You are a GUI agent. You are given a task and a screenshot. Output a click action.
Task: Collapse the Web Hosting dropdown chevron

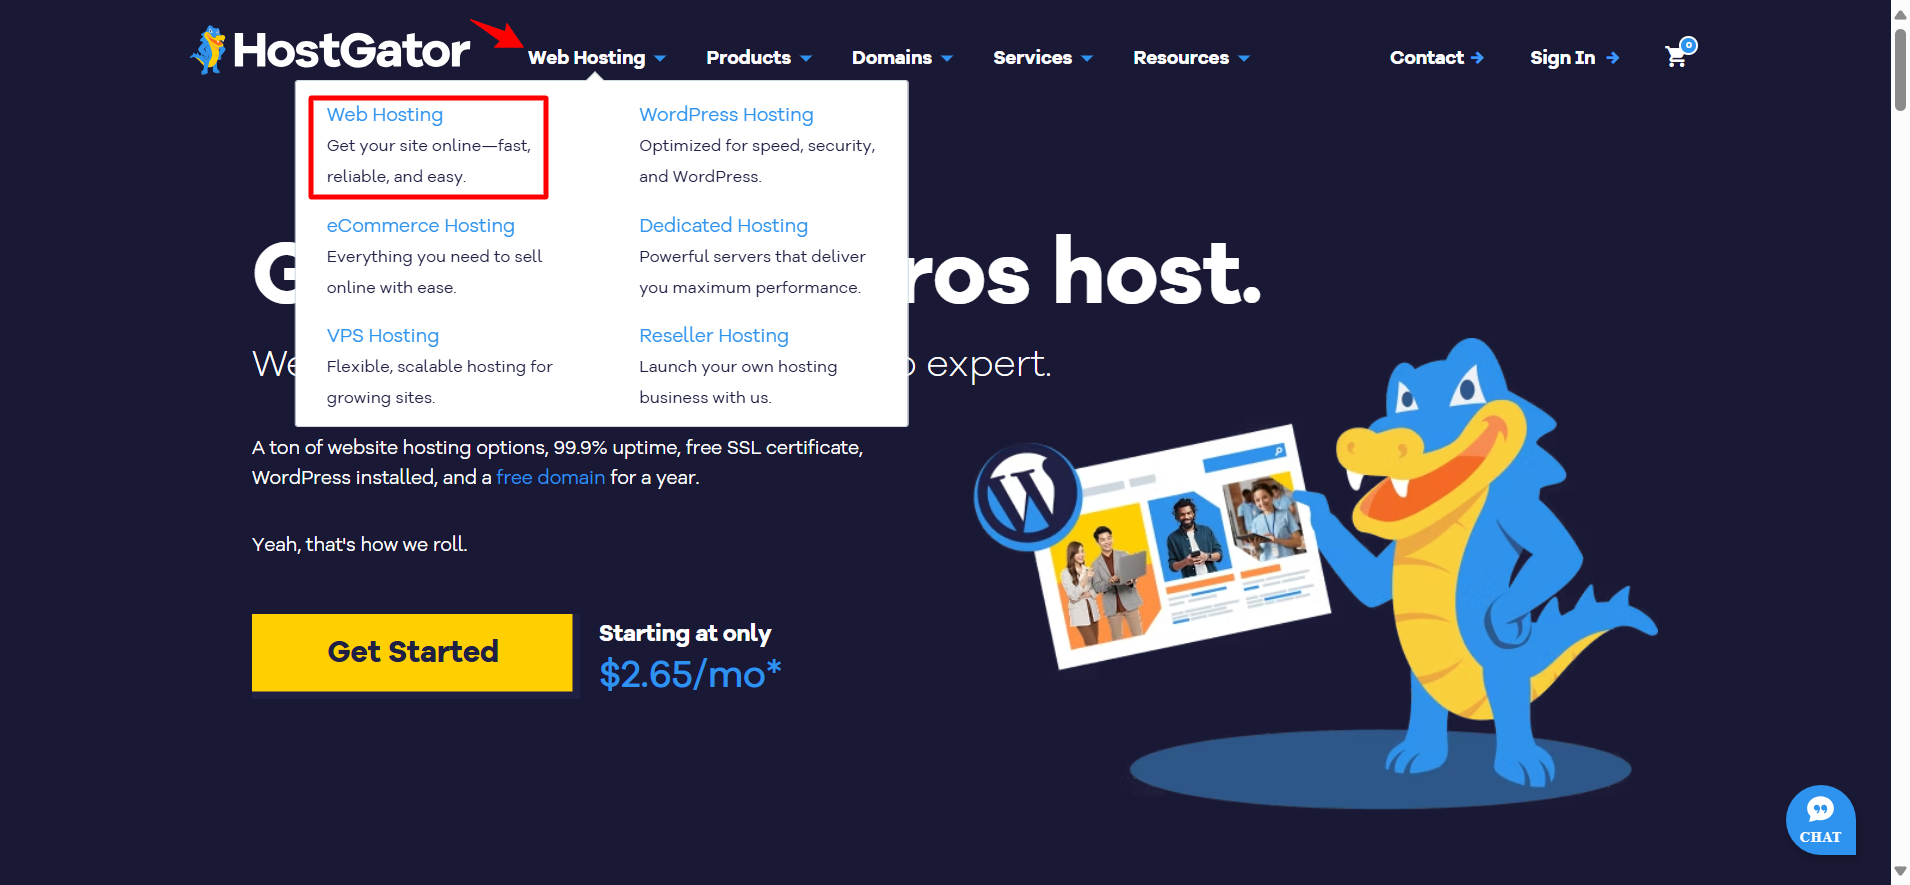point(660,59)
